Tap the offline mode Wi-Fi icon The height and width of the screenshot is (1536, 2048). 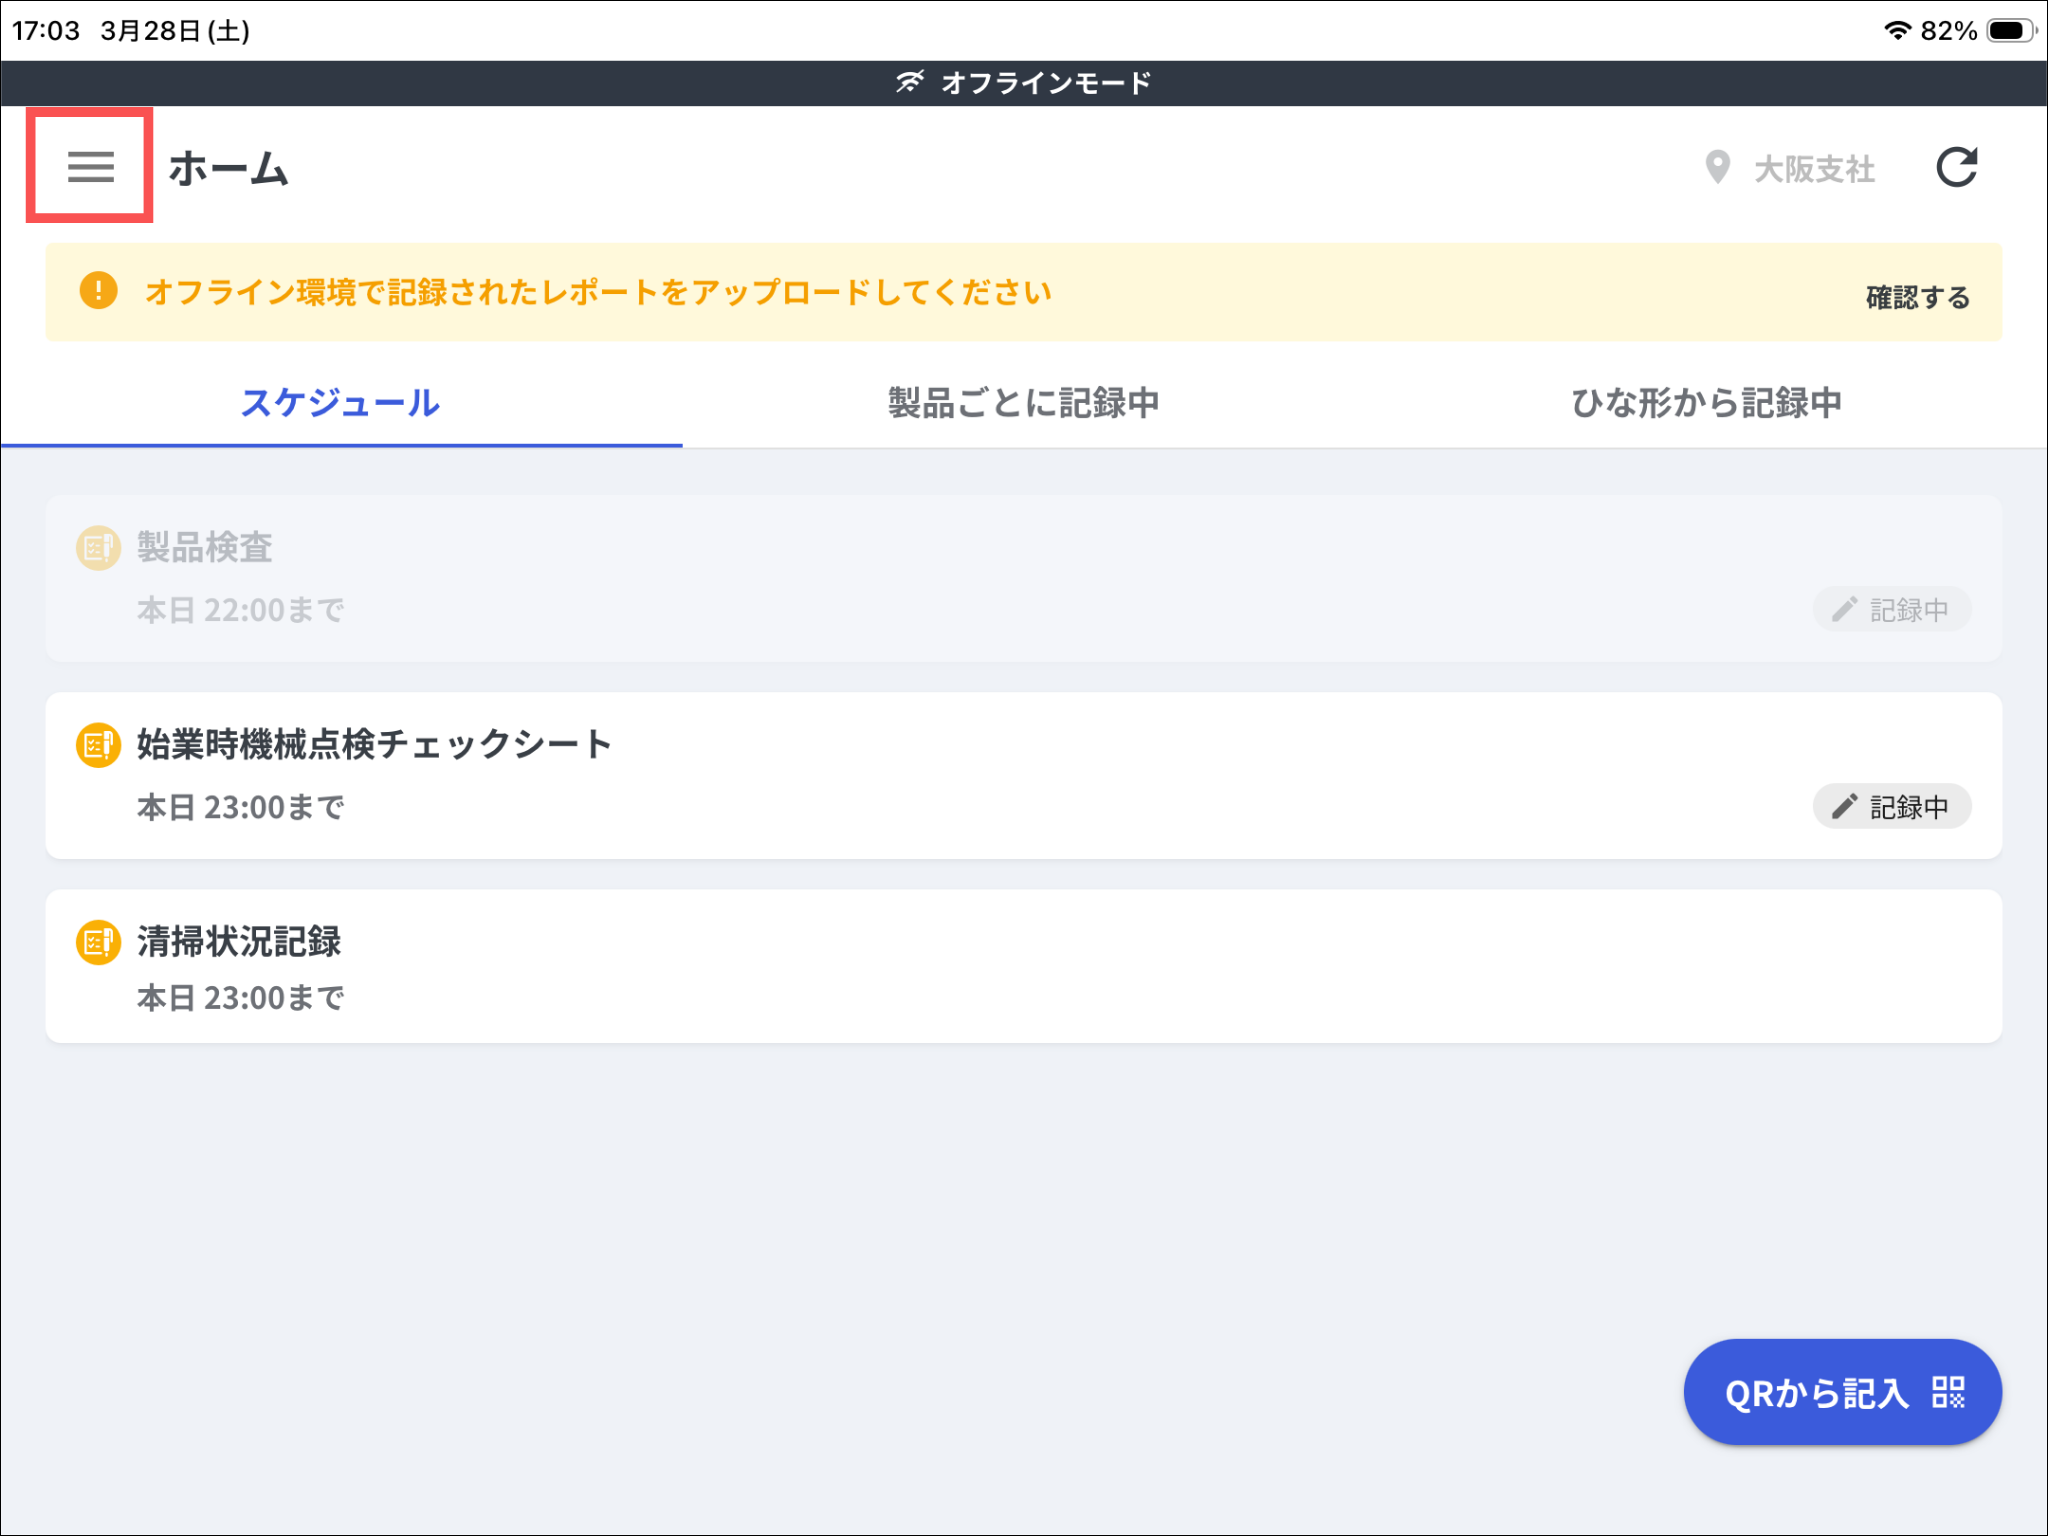[909, 82]
